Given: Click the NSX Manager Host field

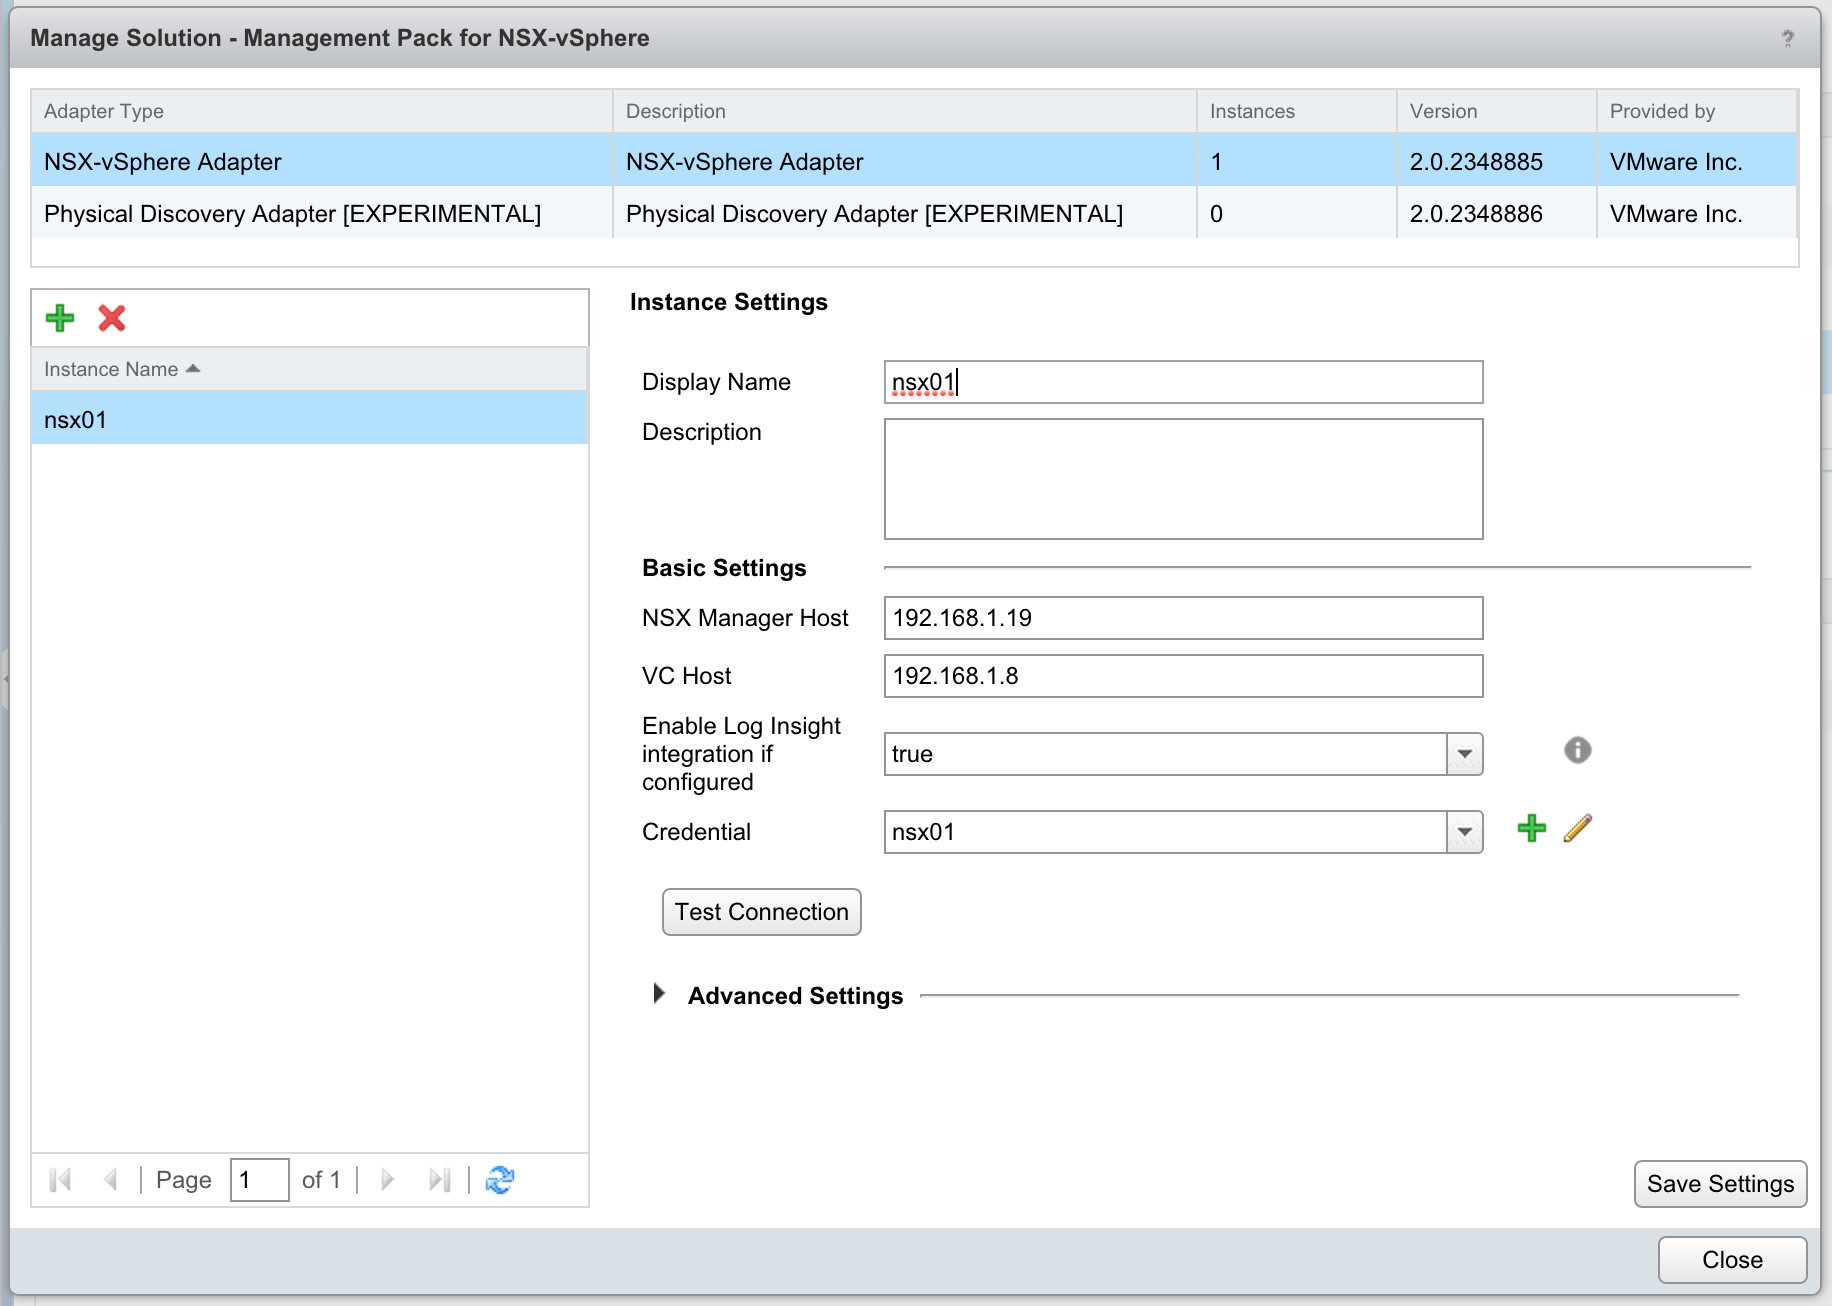Looking at the screenshot, I should pos(1184,618).
